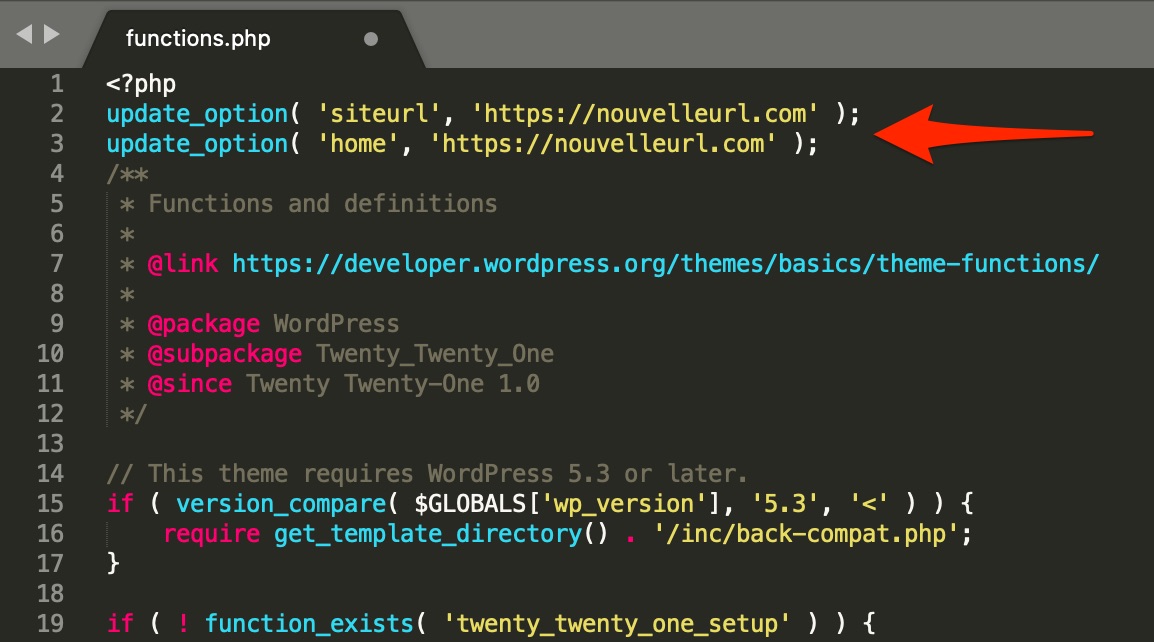Click line number 1 in the gutter

tap(57, 84)
